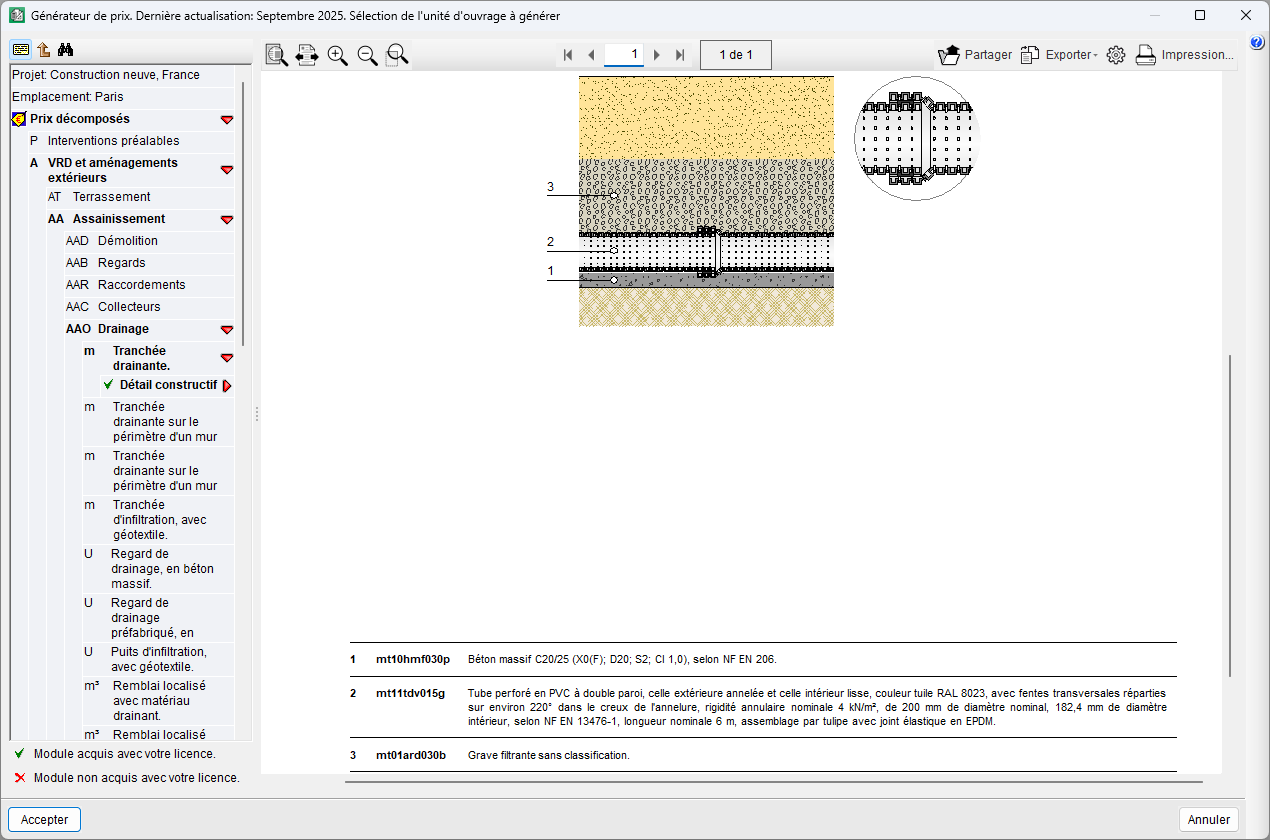Click the zoom out magnifier
1270x840 pixels.
click(367, 56)
